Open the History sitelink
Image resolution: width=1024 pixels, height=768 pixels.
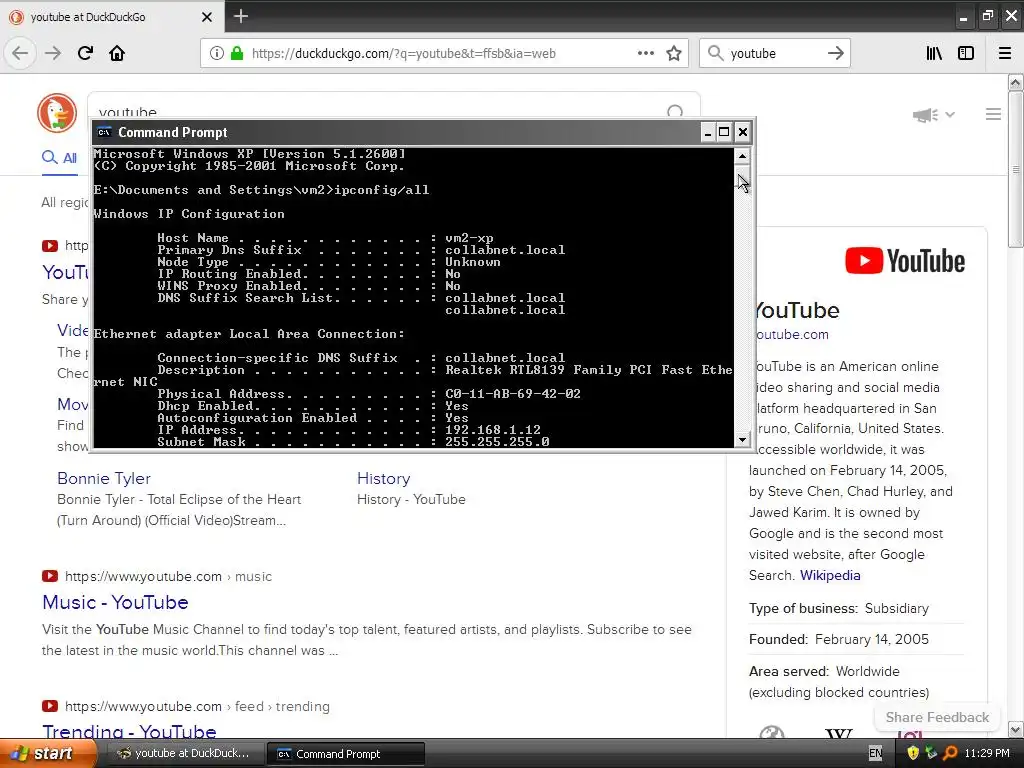pos(383,478)
